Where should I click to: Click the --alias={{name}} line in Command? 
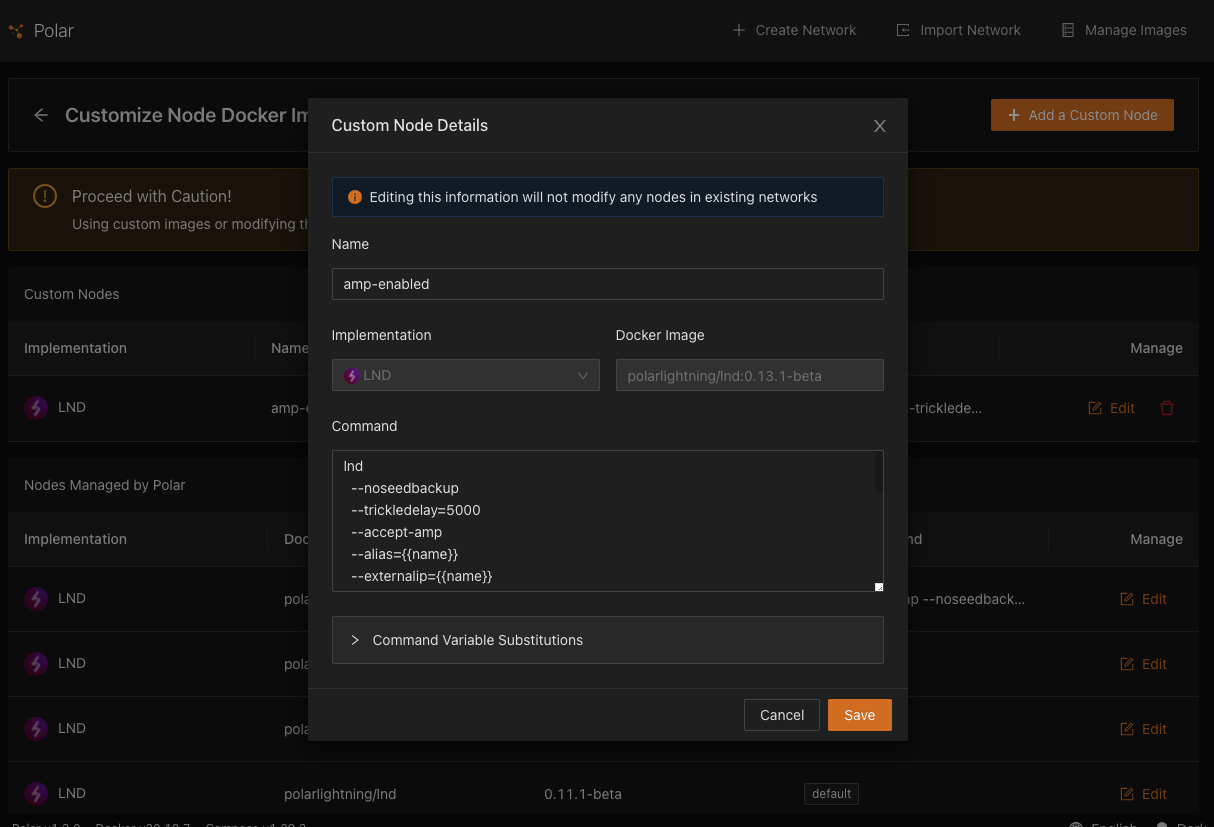point(405,554)
